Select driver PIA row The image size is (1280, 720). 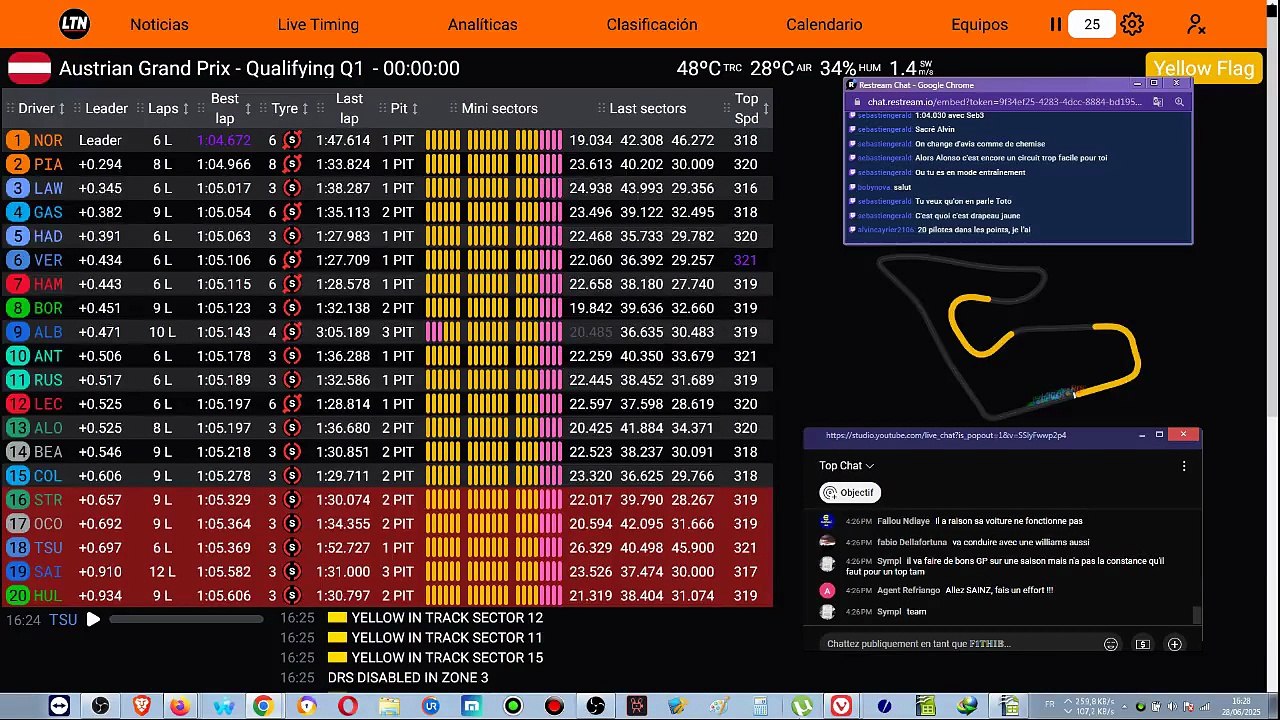387,164
